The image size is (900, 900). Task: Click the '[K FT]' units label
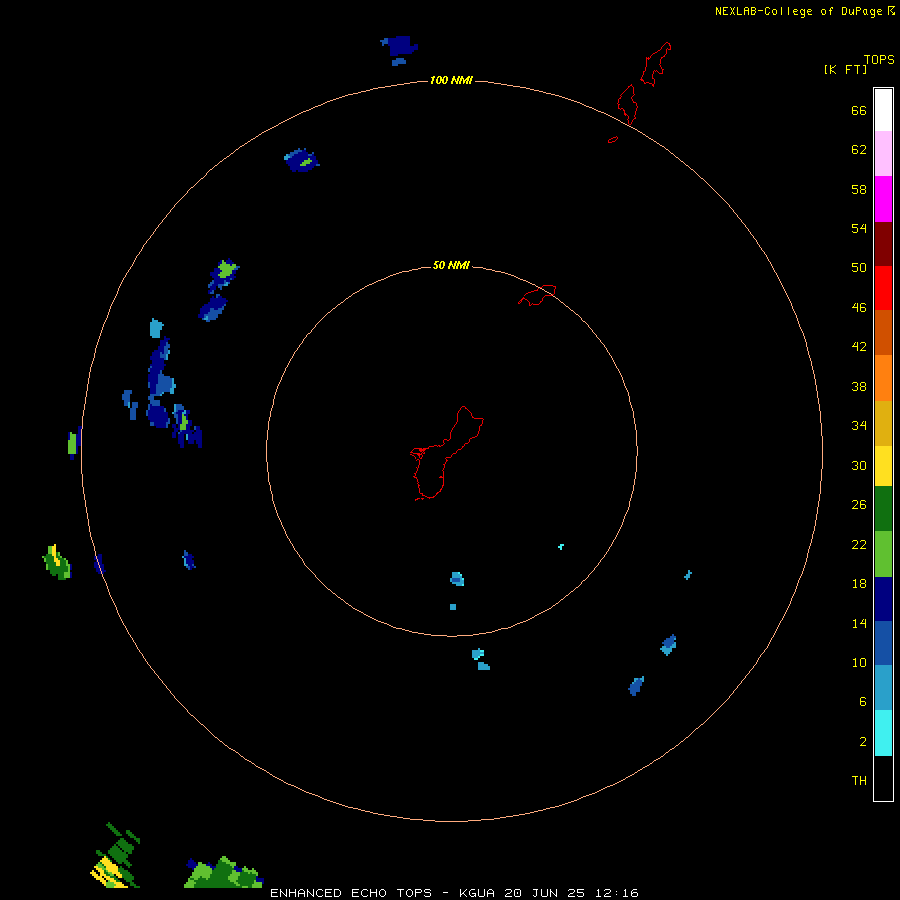pyautogui.click(x=845, y=69)
